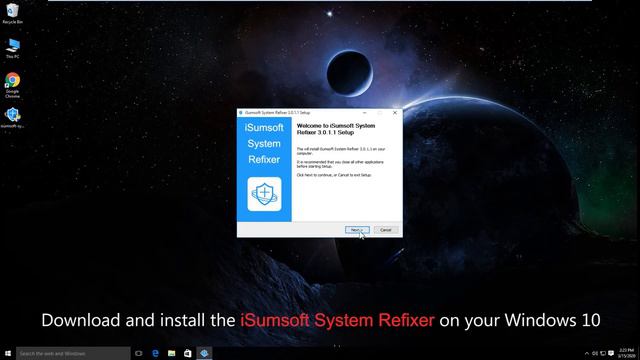Show hidden system tray icons
Screen dimensions: 640x360
pos(587,353)
